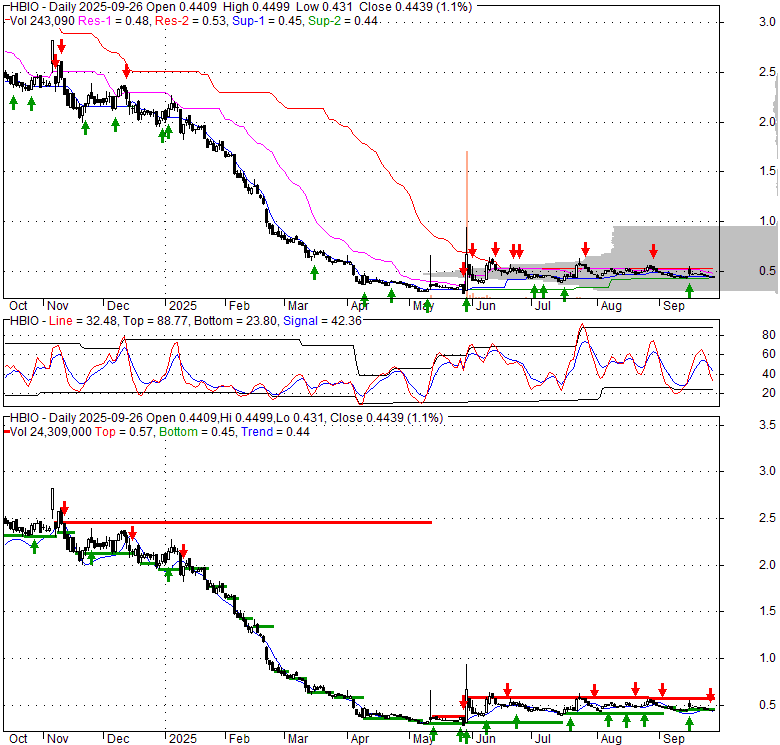Click the red sell arrow in late August on the top chart

[x=654, y=251]
